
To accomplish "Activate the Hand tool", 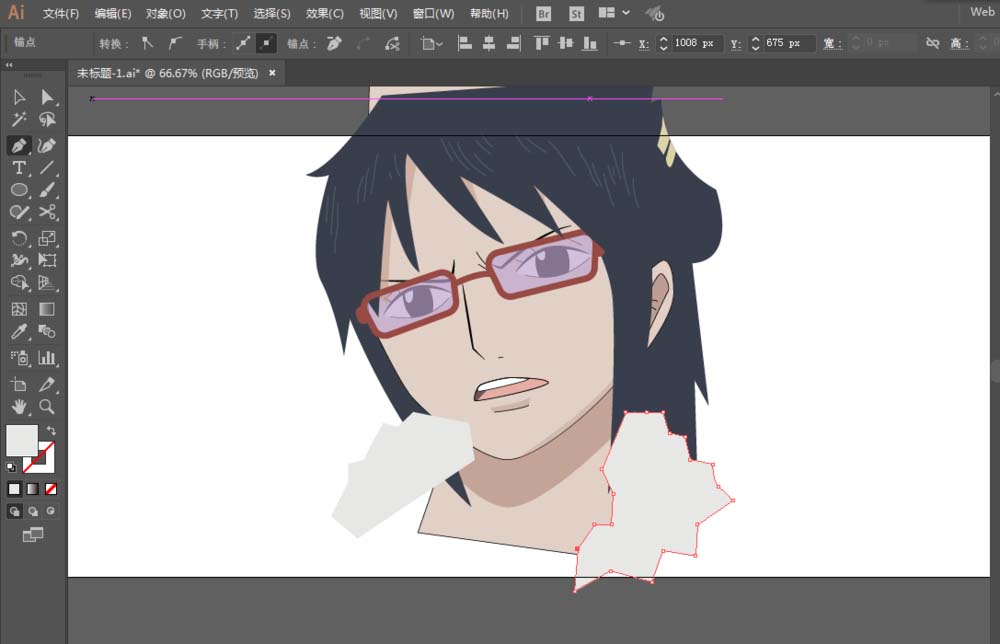I will [x=19, y=407].
